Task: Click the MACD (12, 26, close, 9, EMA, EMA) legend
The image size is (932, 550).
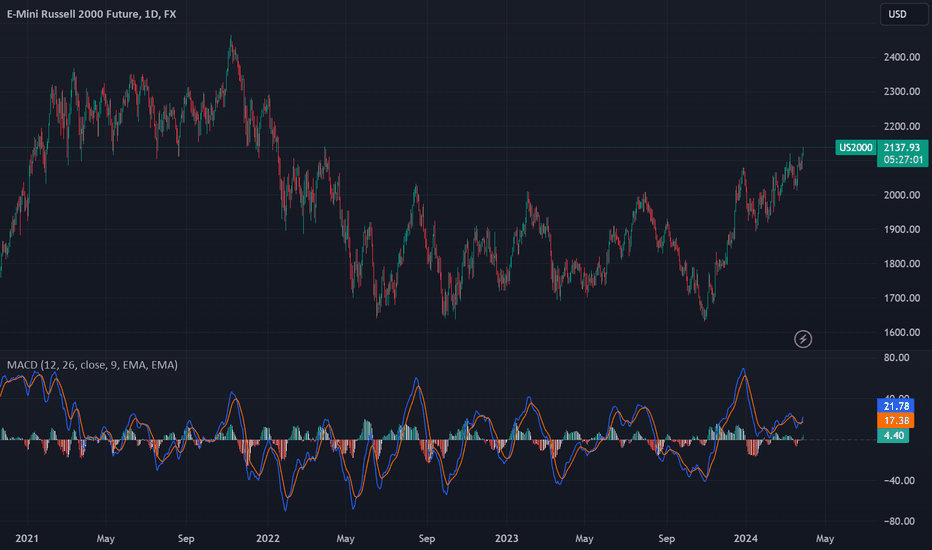Action: click(x=92, y=364)
